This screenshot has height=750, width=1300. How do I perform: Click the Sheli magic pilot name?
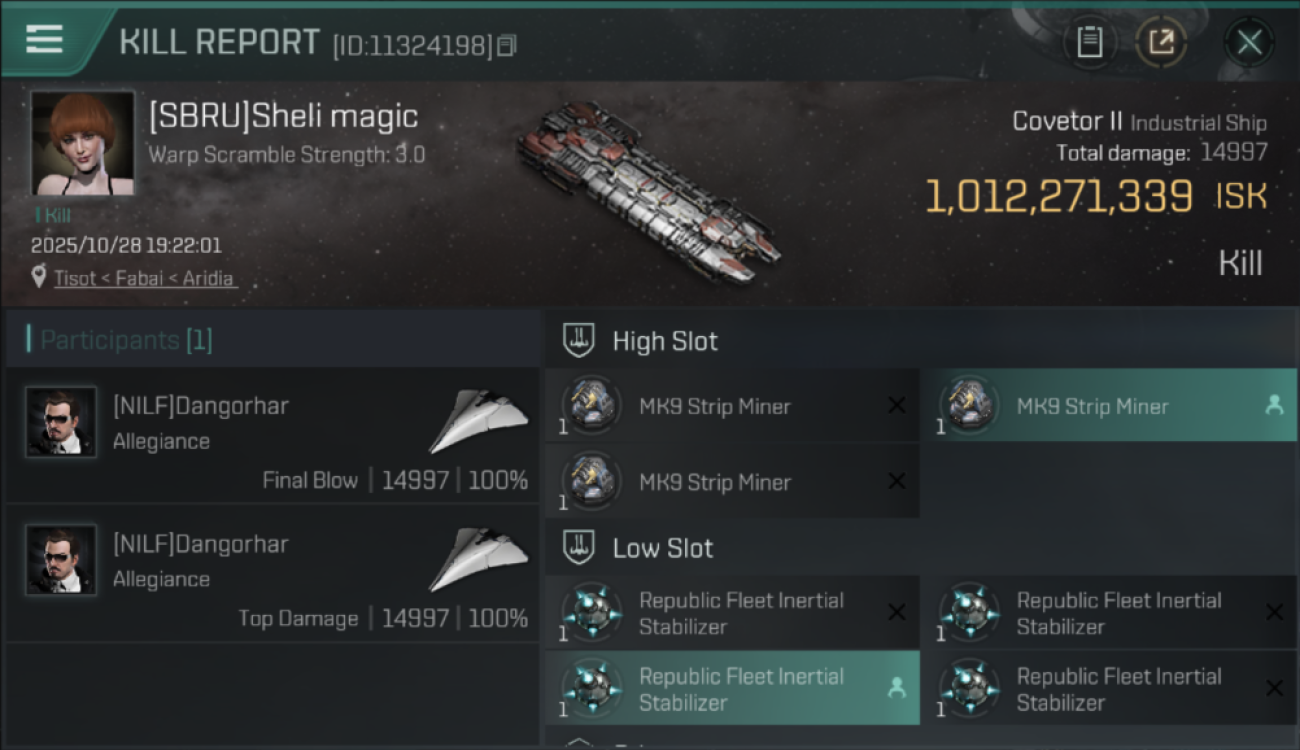tap(283, 117)
